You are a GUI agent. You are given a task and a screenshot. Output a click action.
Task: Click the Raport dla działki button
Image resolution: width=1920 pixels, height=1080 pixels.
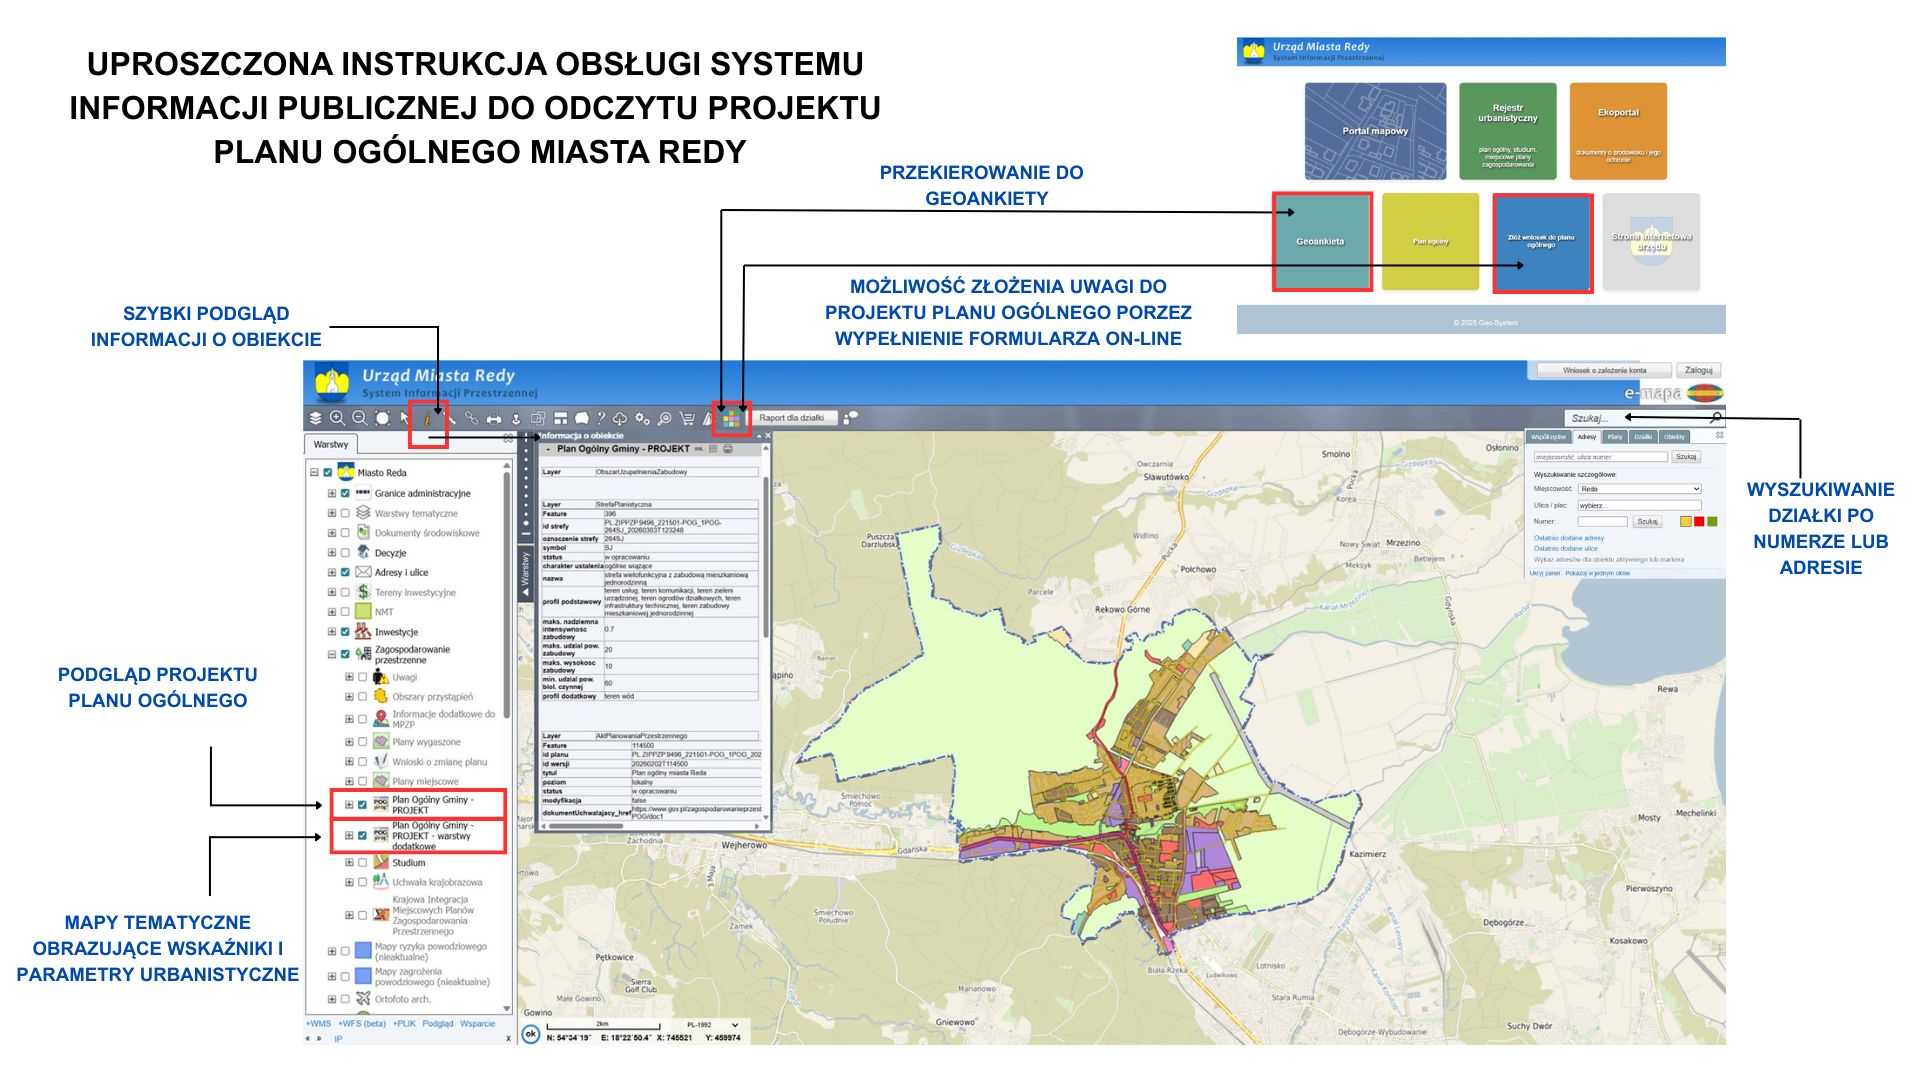[792, 418]
